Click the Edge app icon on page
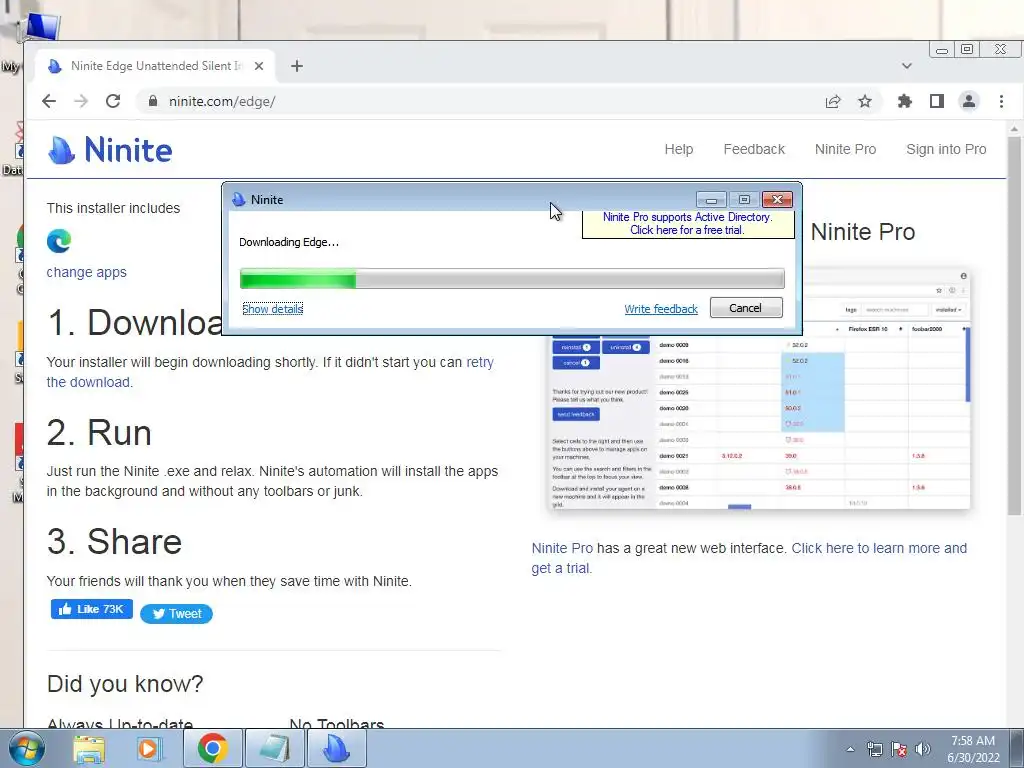This screenshot has height=768, width=1024. pos(59,241)
